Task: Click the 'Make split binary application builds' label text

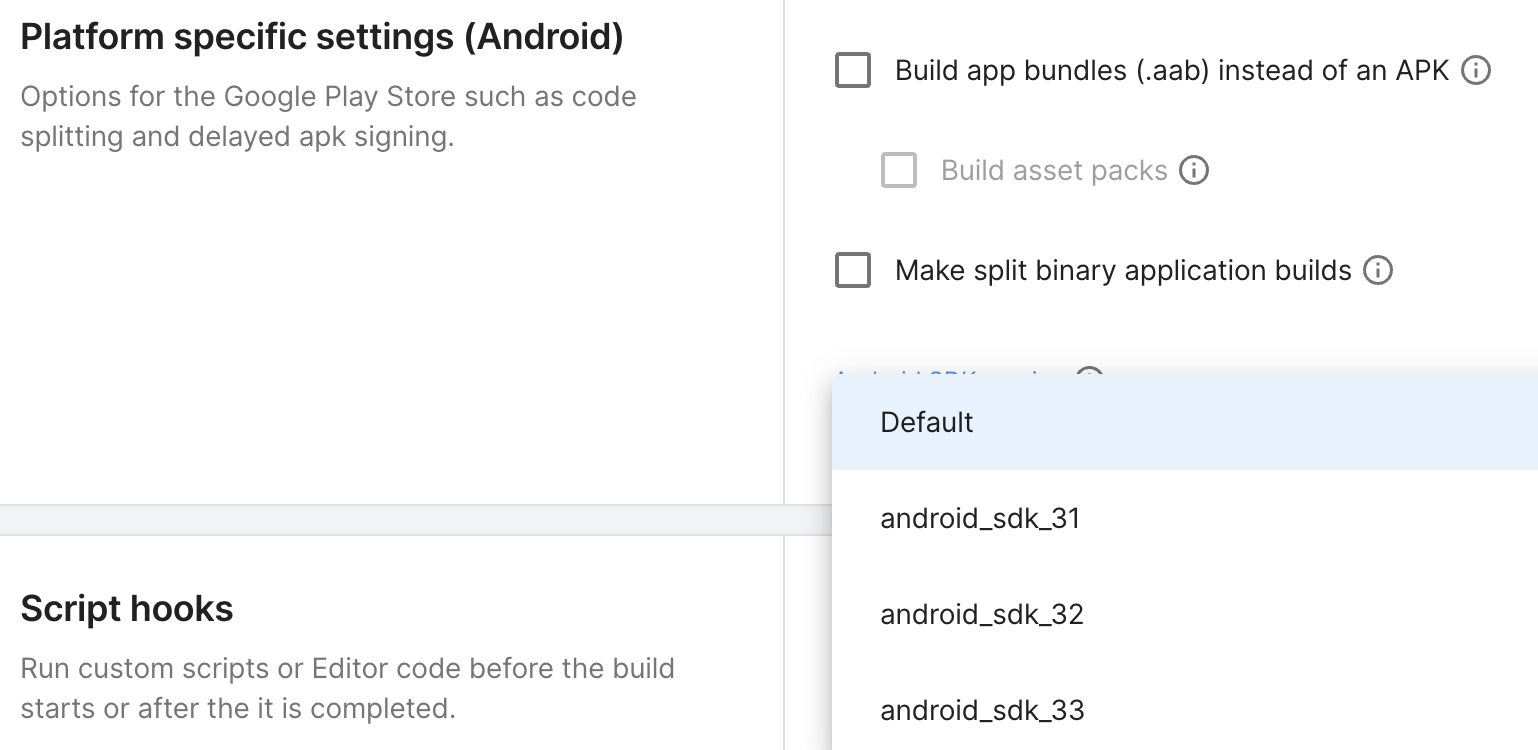Action: pos(1122,271)
